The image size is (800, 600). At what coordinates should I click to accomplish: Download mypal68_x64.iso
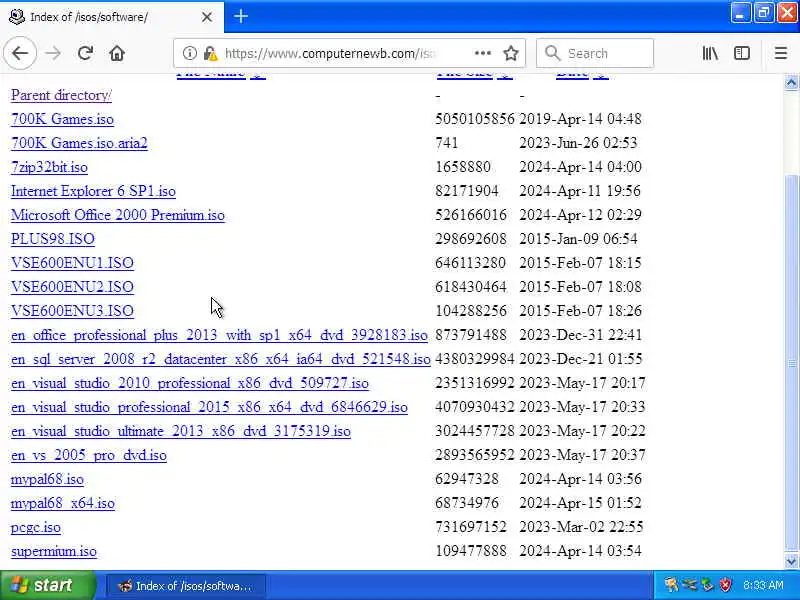click(63, 503)
